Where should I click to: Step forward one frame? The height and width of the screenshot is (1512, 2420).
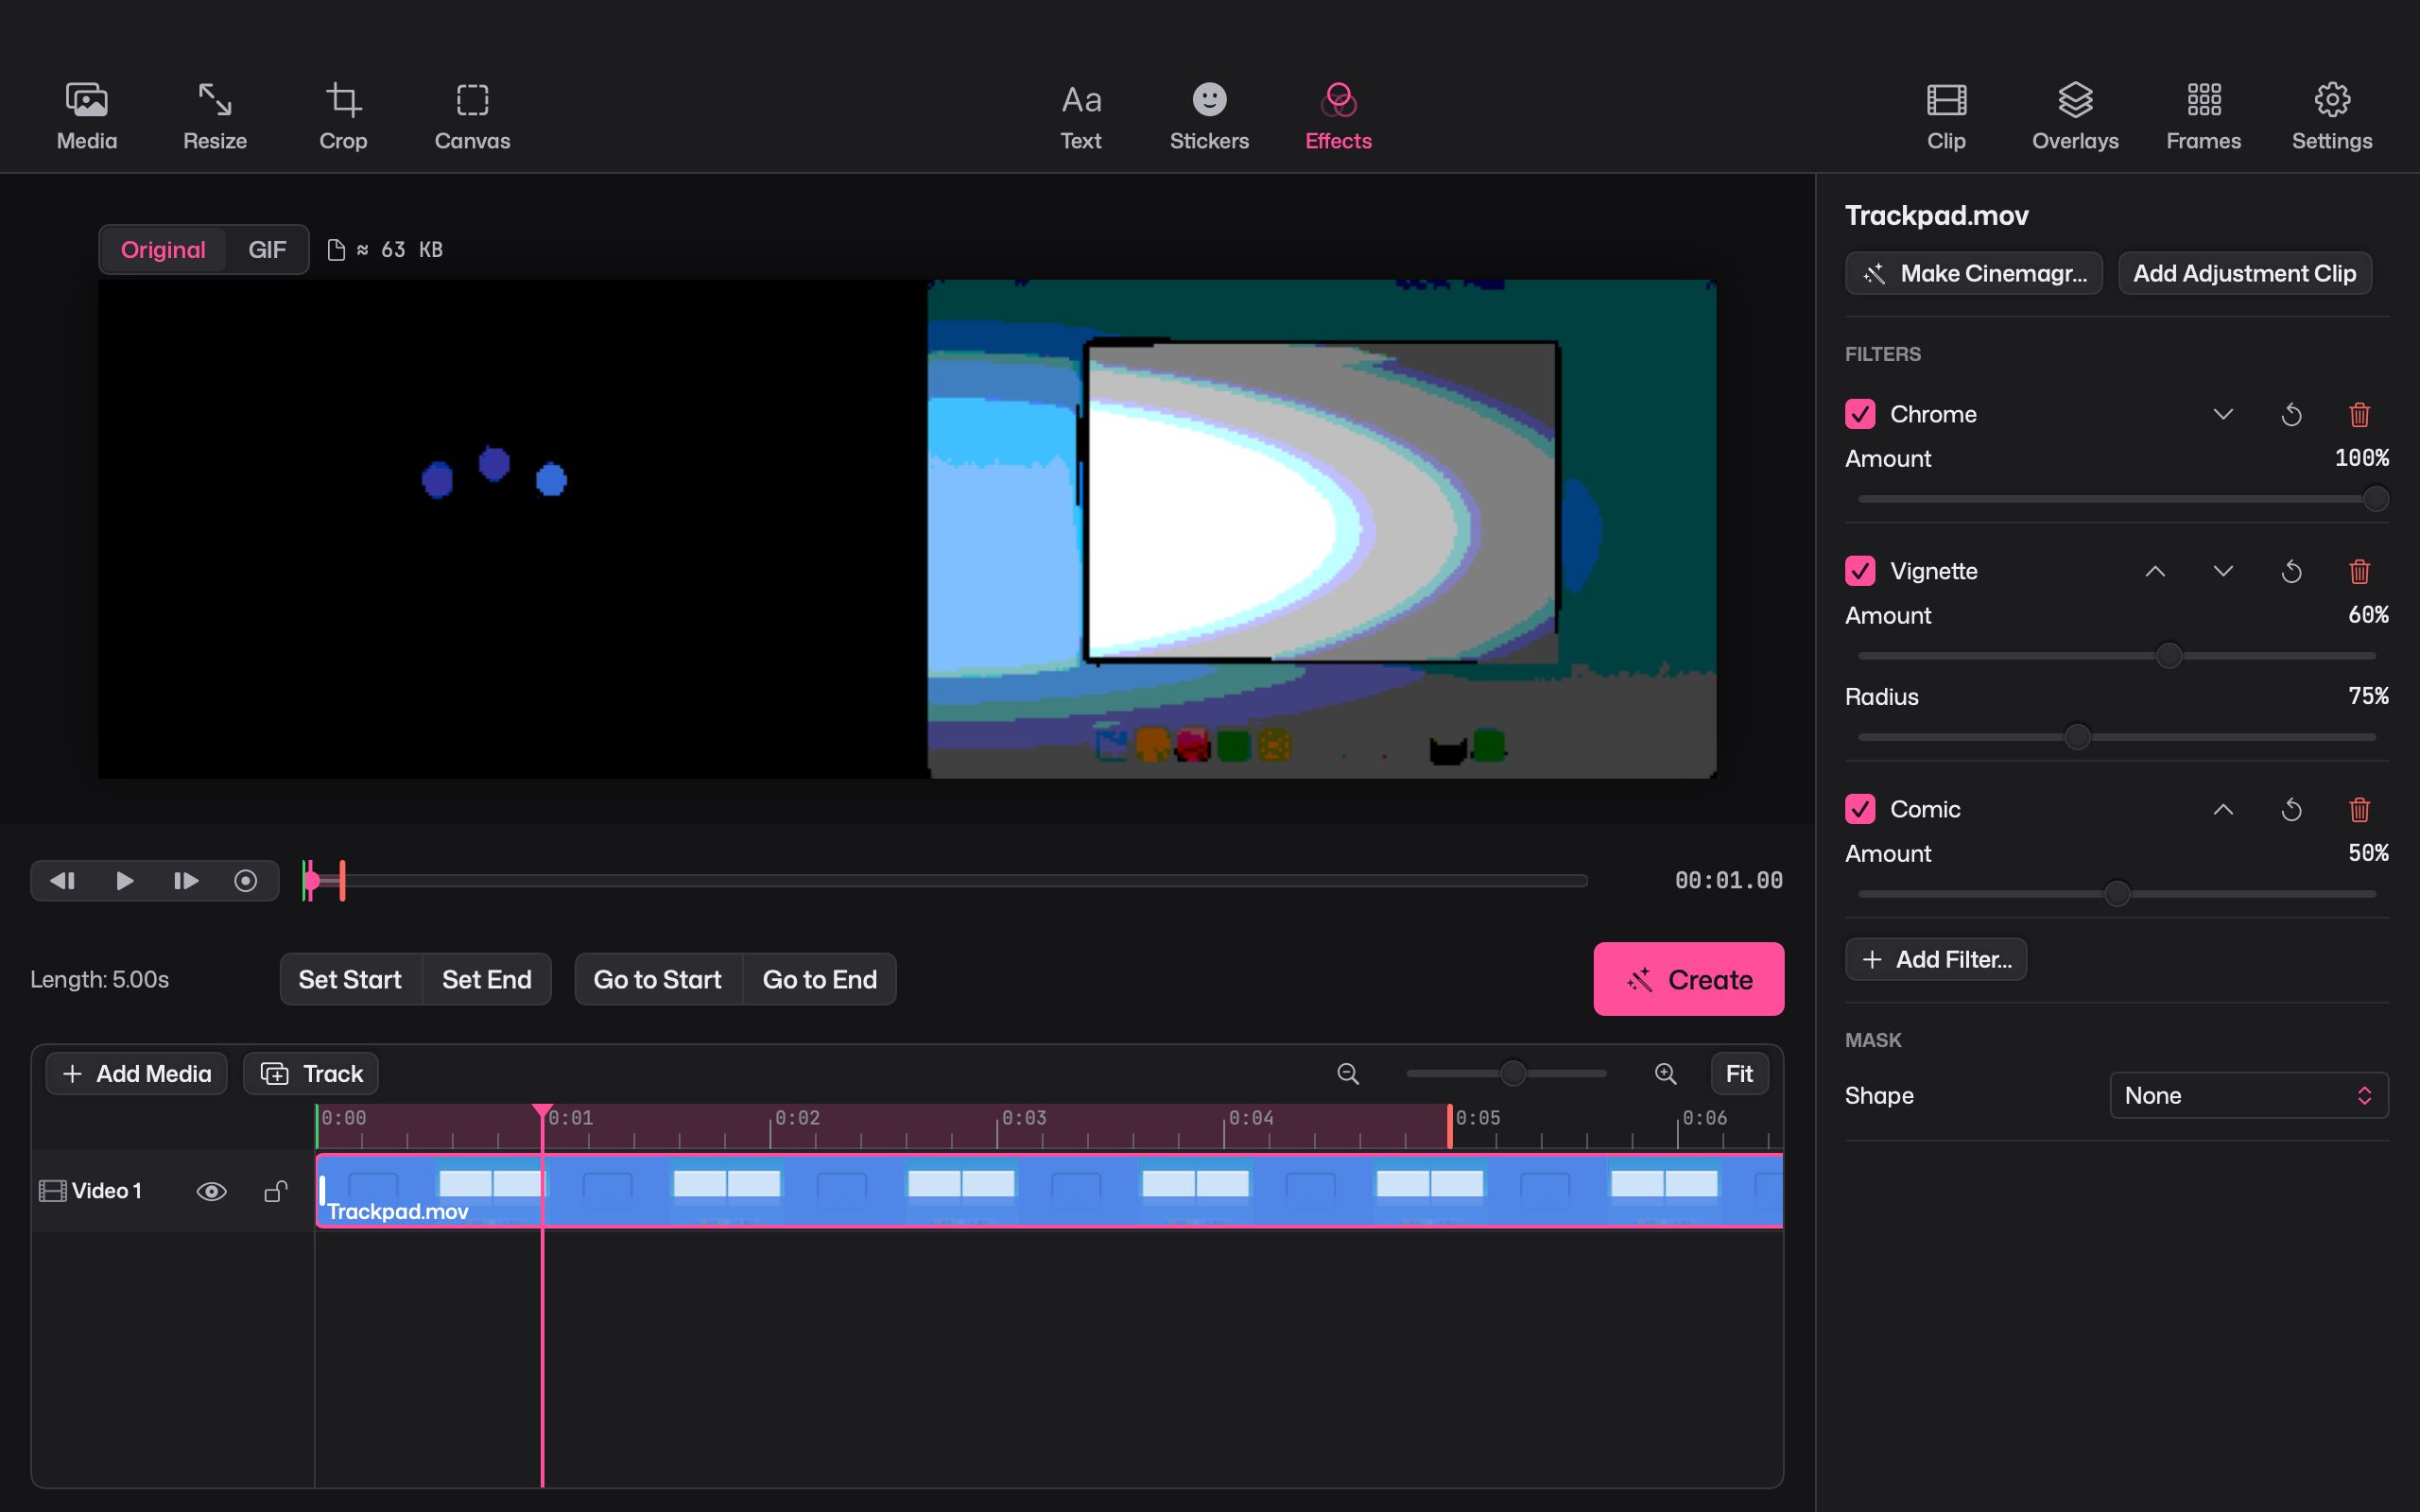click(x=186, y=880)
